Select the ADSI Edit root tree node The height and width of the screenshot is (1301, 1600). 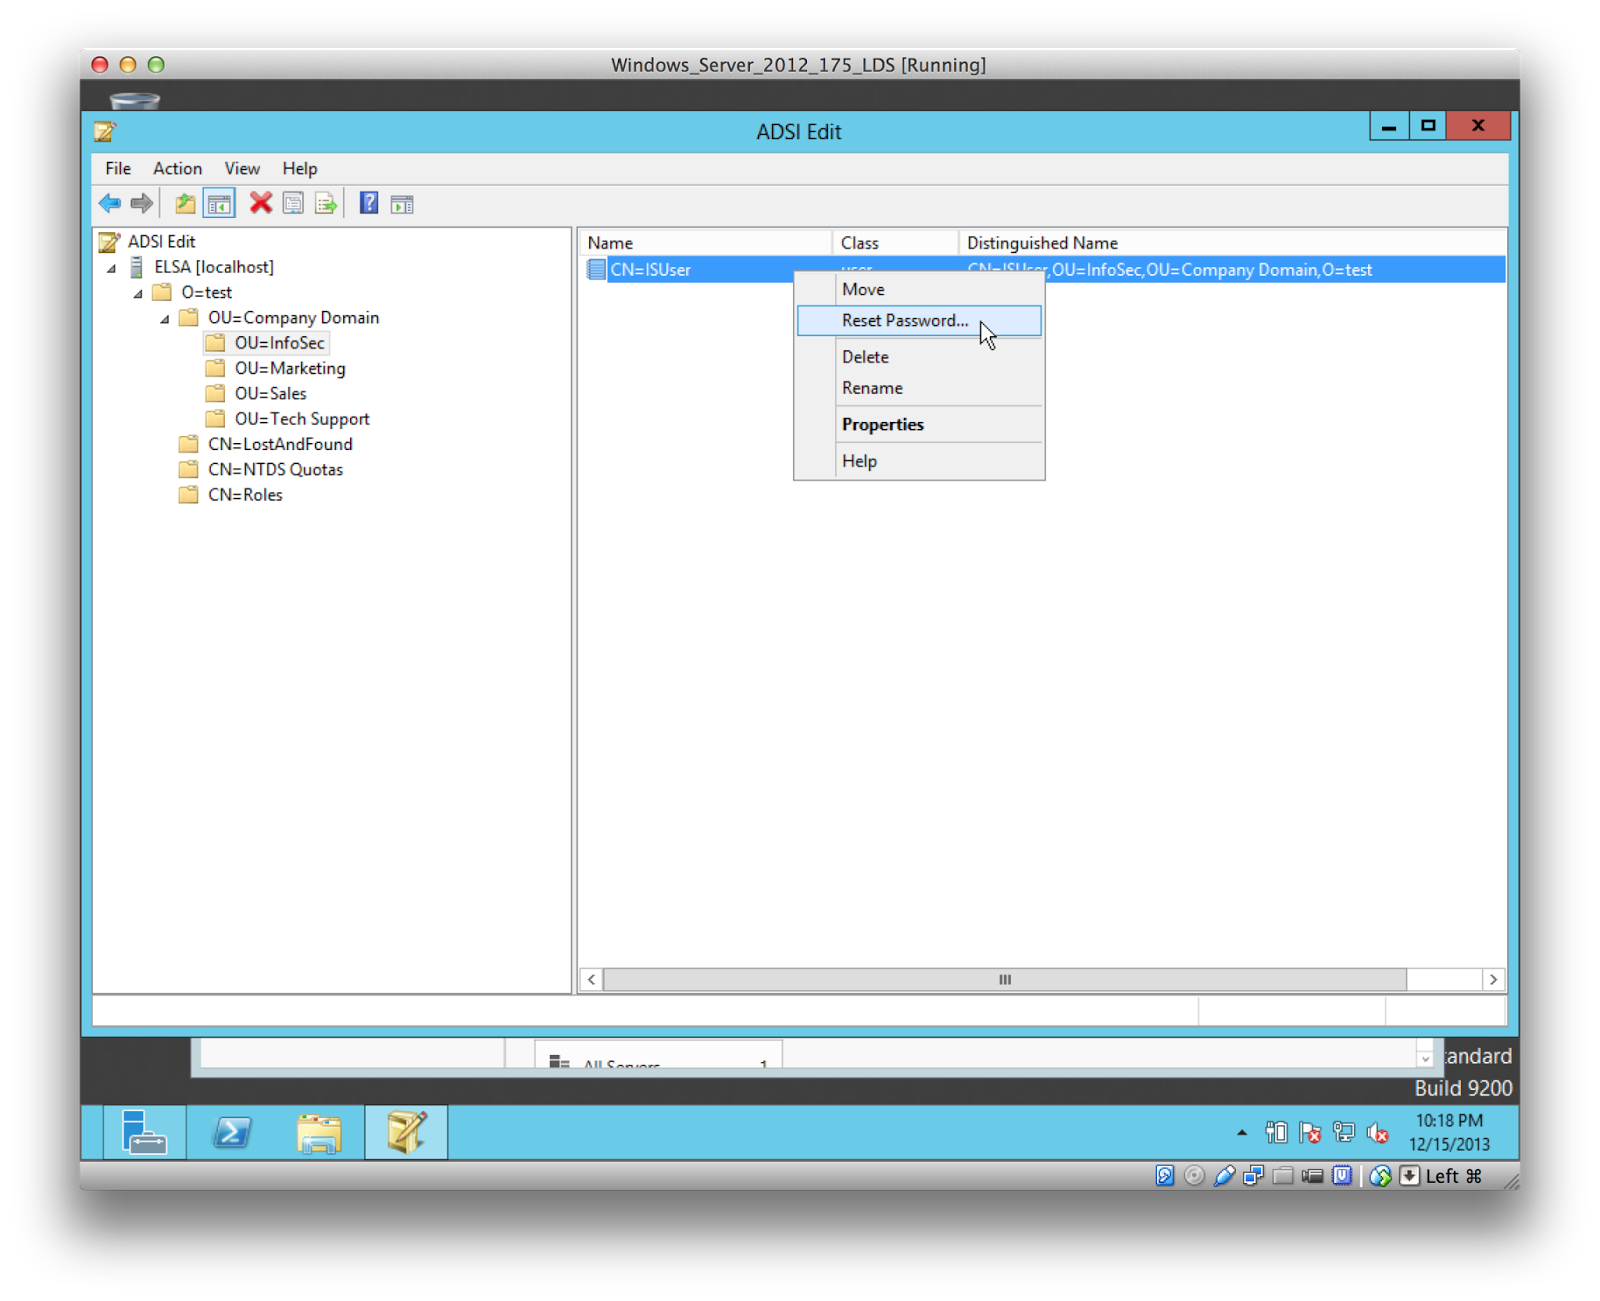(161, 241)
